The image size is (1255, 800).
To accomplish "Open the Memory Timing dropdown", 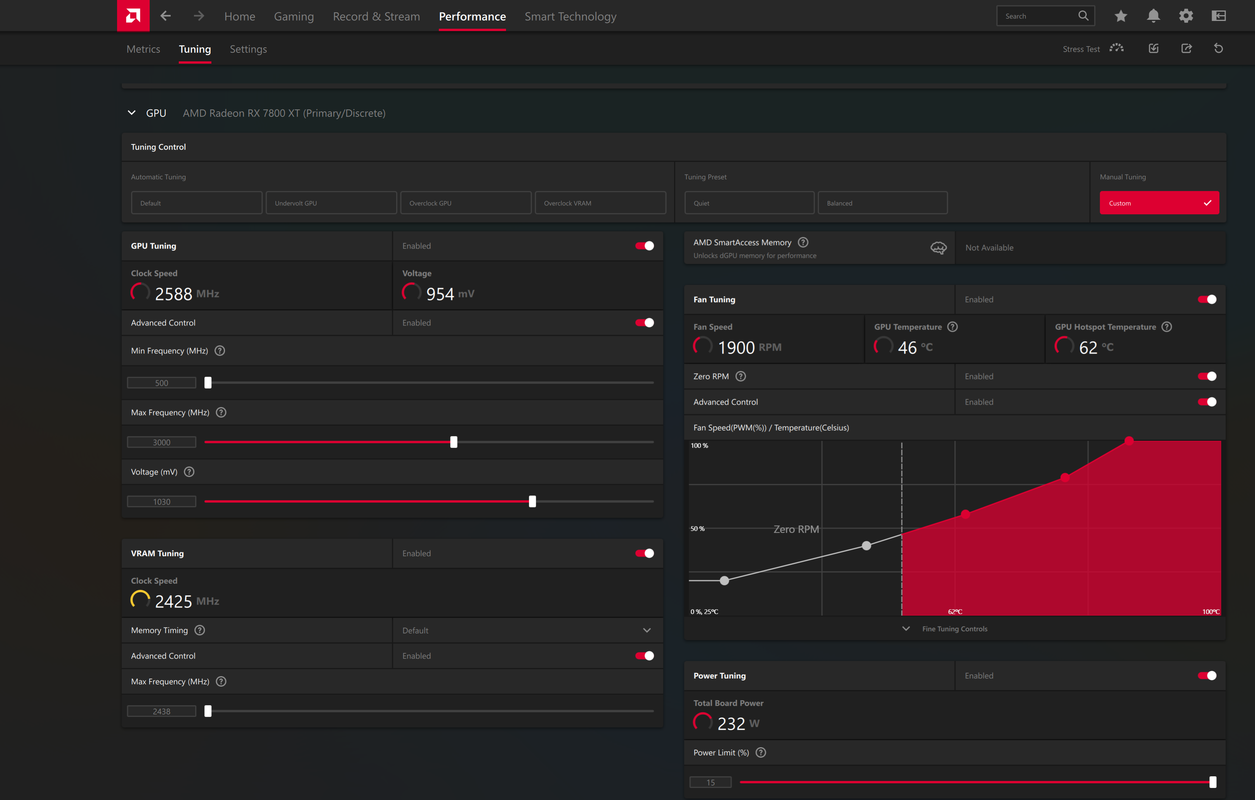I will click(527, 631).
